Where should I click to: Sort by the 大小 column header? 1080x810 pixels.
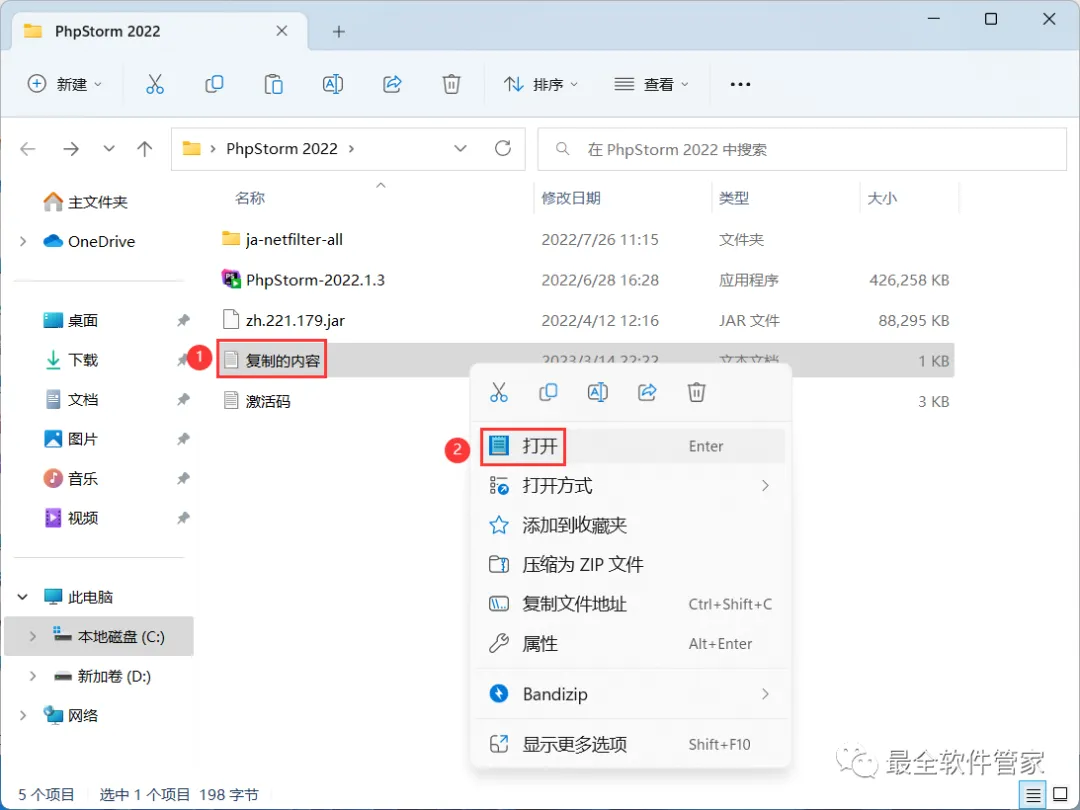(882, 198)
